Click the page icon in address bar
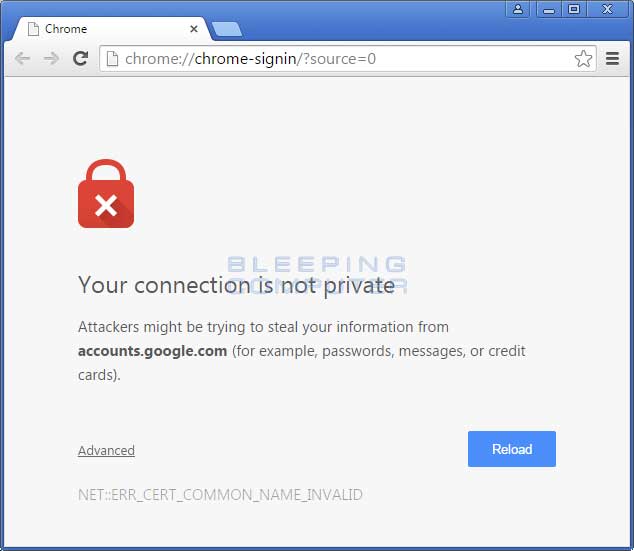Screen dimensions: 634x551 [112, 59]
